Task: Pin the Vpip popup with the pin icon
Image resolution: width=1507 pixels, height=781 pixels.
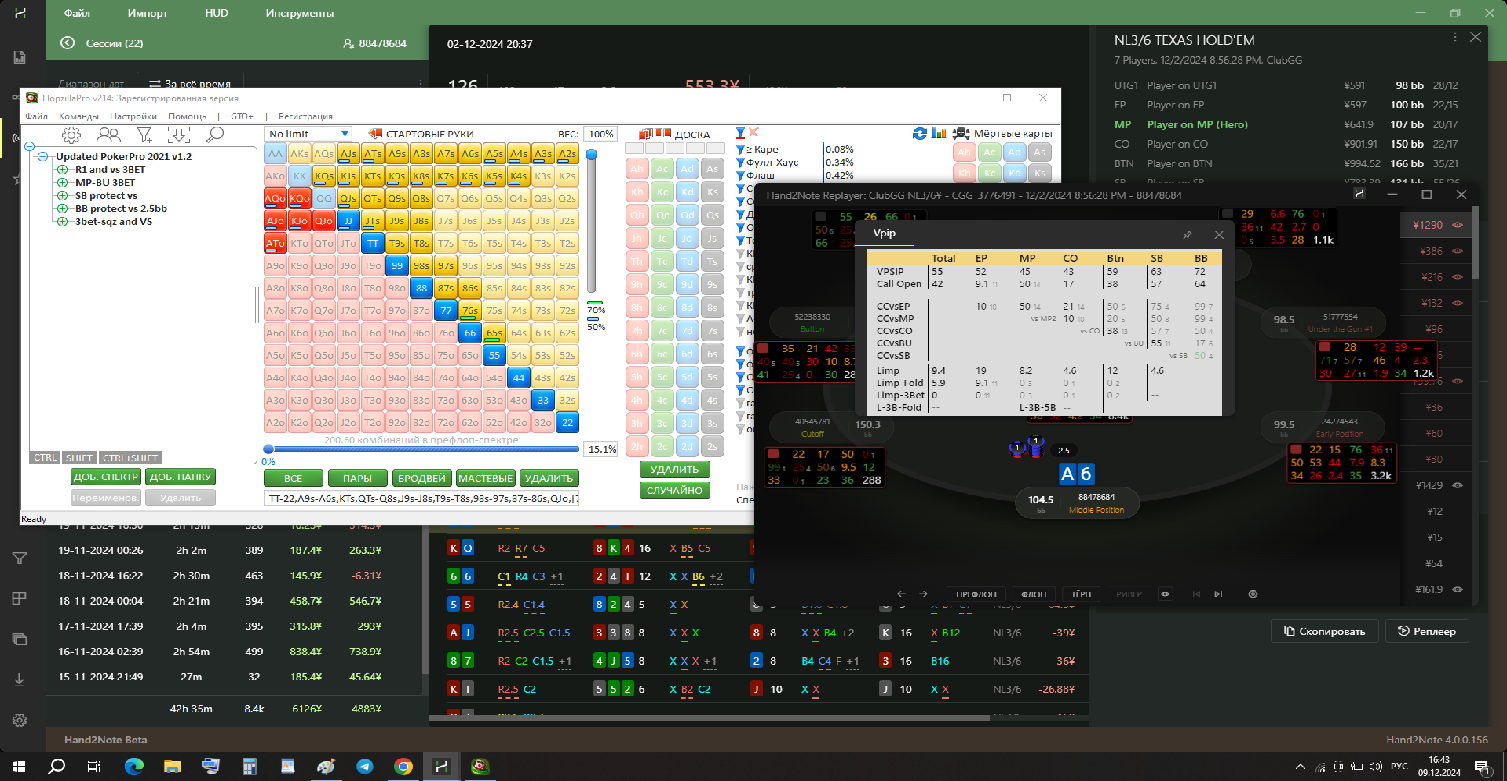Action: click(x=1187, y=235)
